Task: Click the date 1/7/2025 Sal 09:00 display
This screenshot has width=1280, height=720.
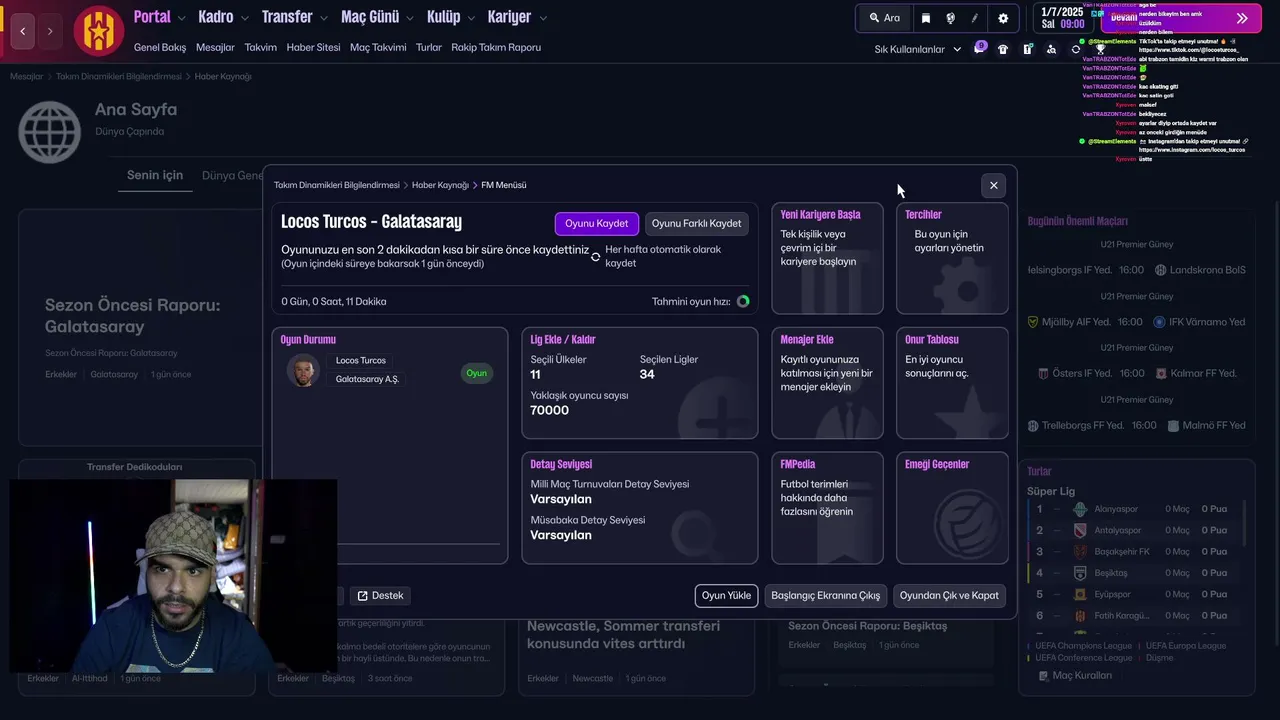Action: coord(1062,17)
